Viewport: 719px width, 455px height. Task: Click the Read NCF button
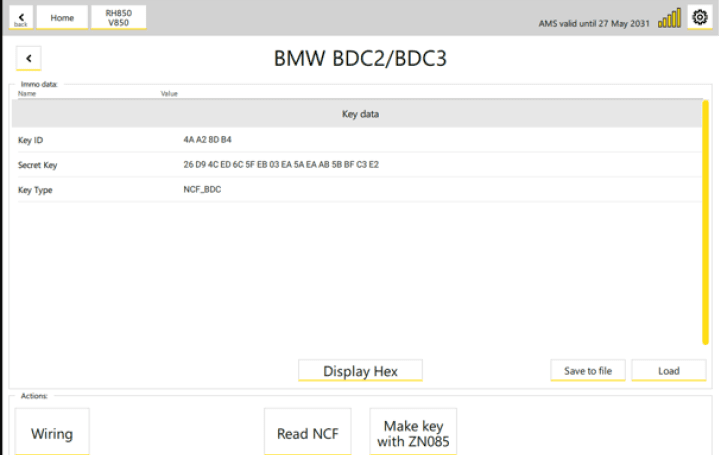(308, 432)
